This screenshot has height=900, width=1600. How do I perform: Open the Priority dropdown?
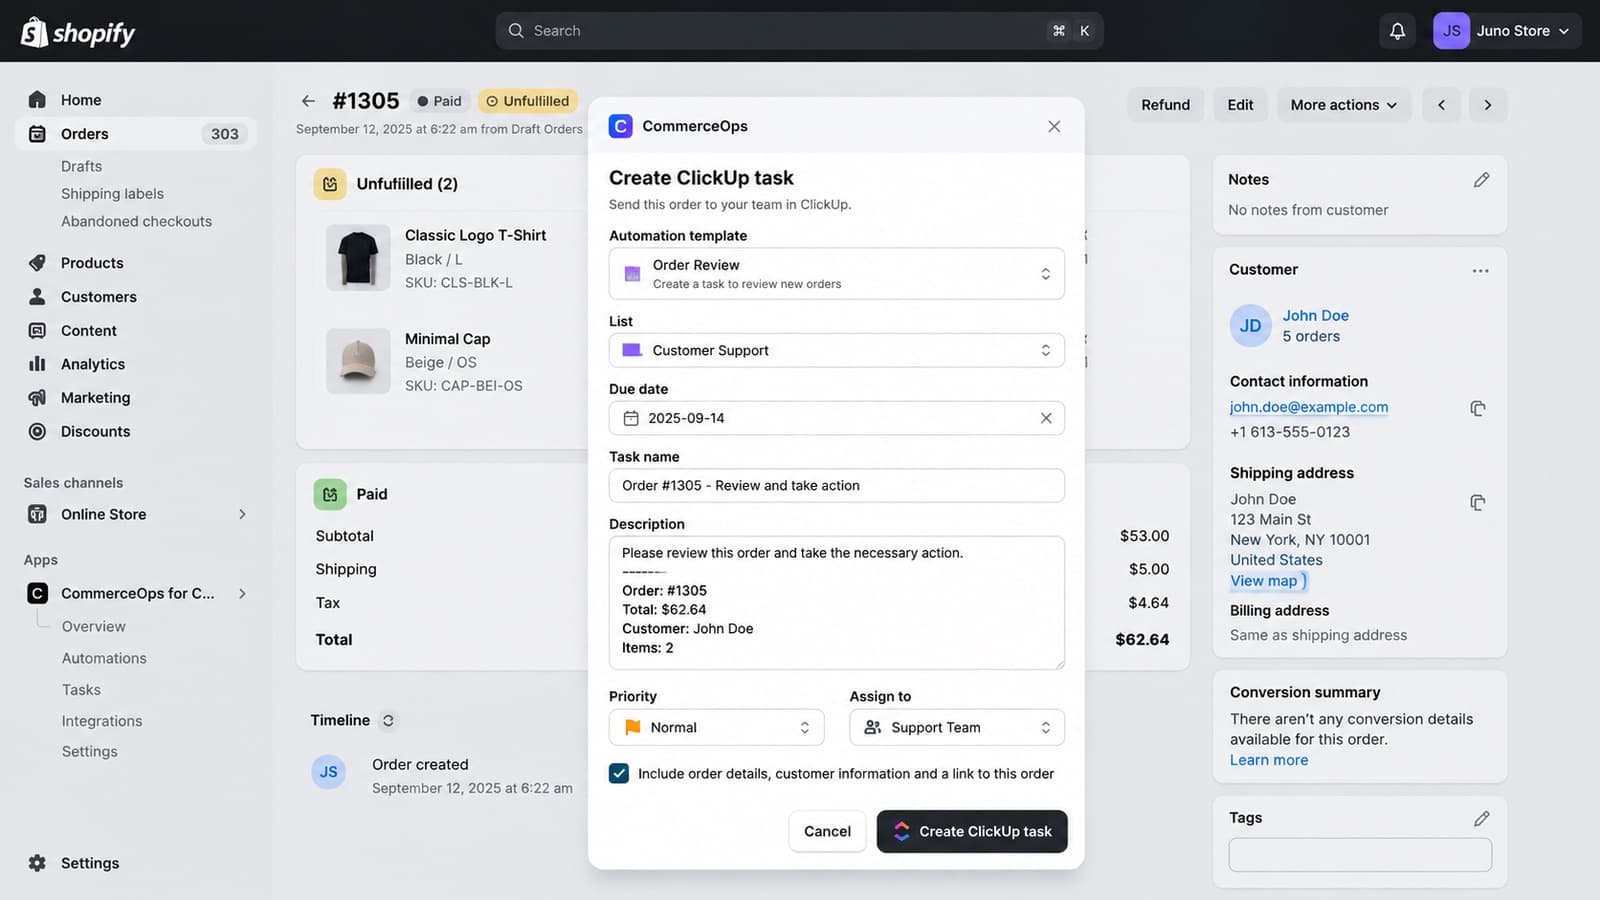pyautogui.click(x=716, y=727)
